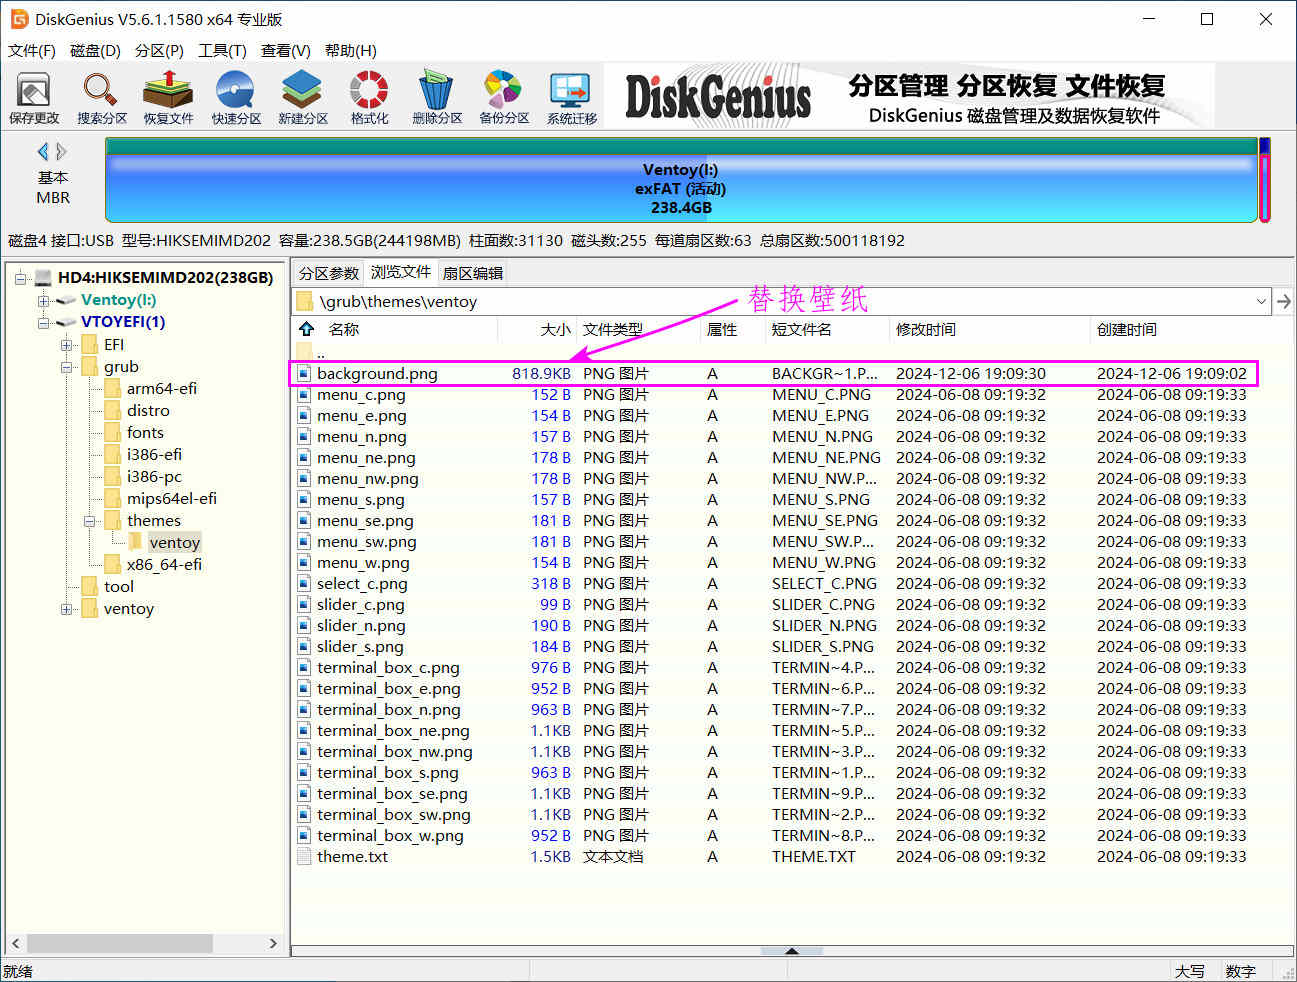Screen dimensions: 1297x982
Task: Select arm64-efi folder in tree
Action: pyautogui.click(x=161, y=389)
